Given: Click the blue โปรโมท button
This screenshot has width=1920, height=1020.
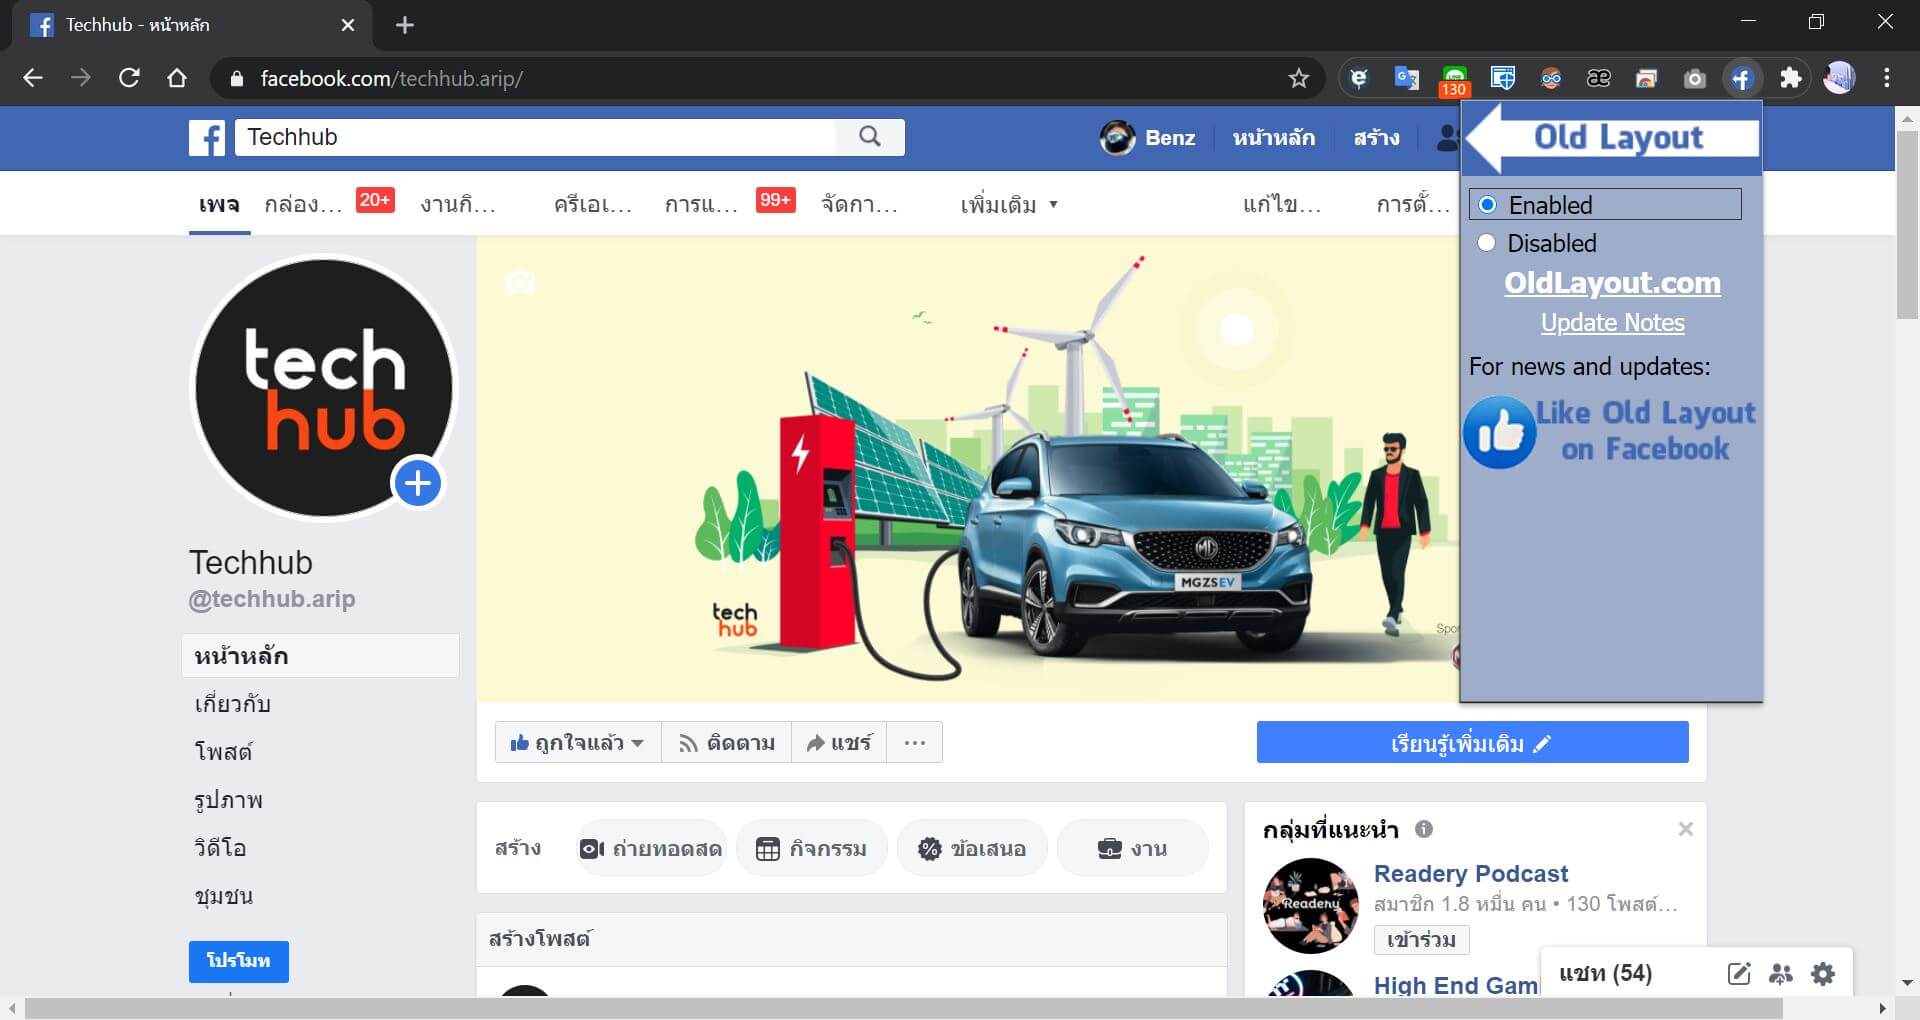Looking at the screenshot, I should (238, 961).
